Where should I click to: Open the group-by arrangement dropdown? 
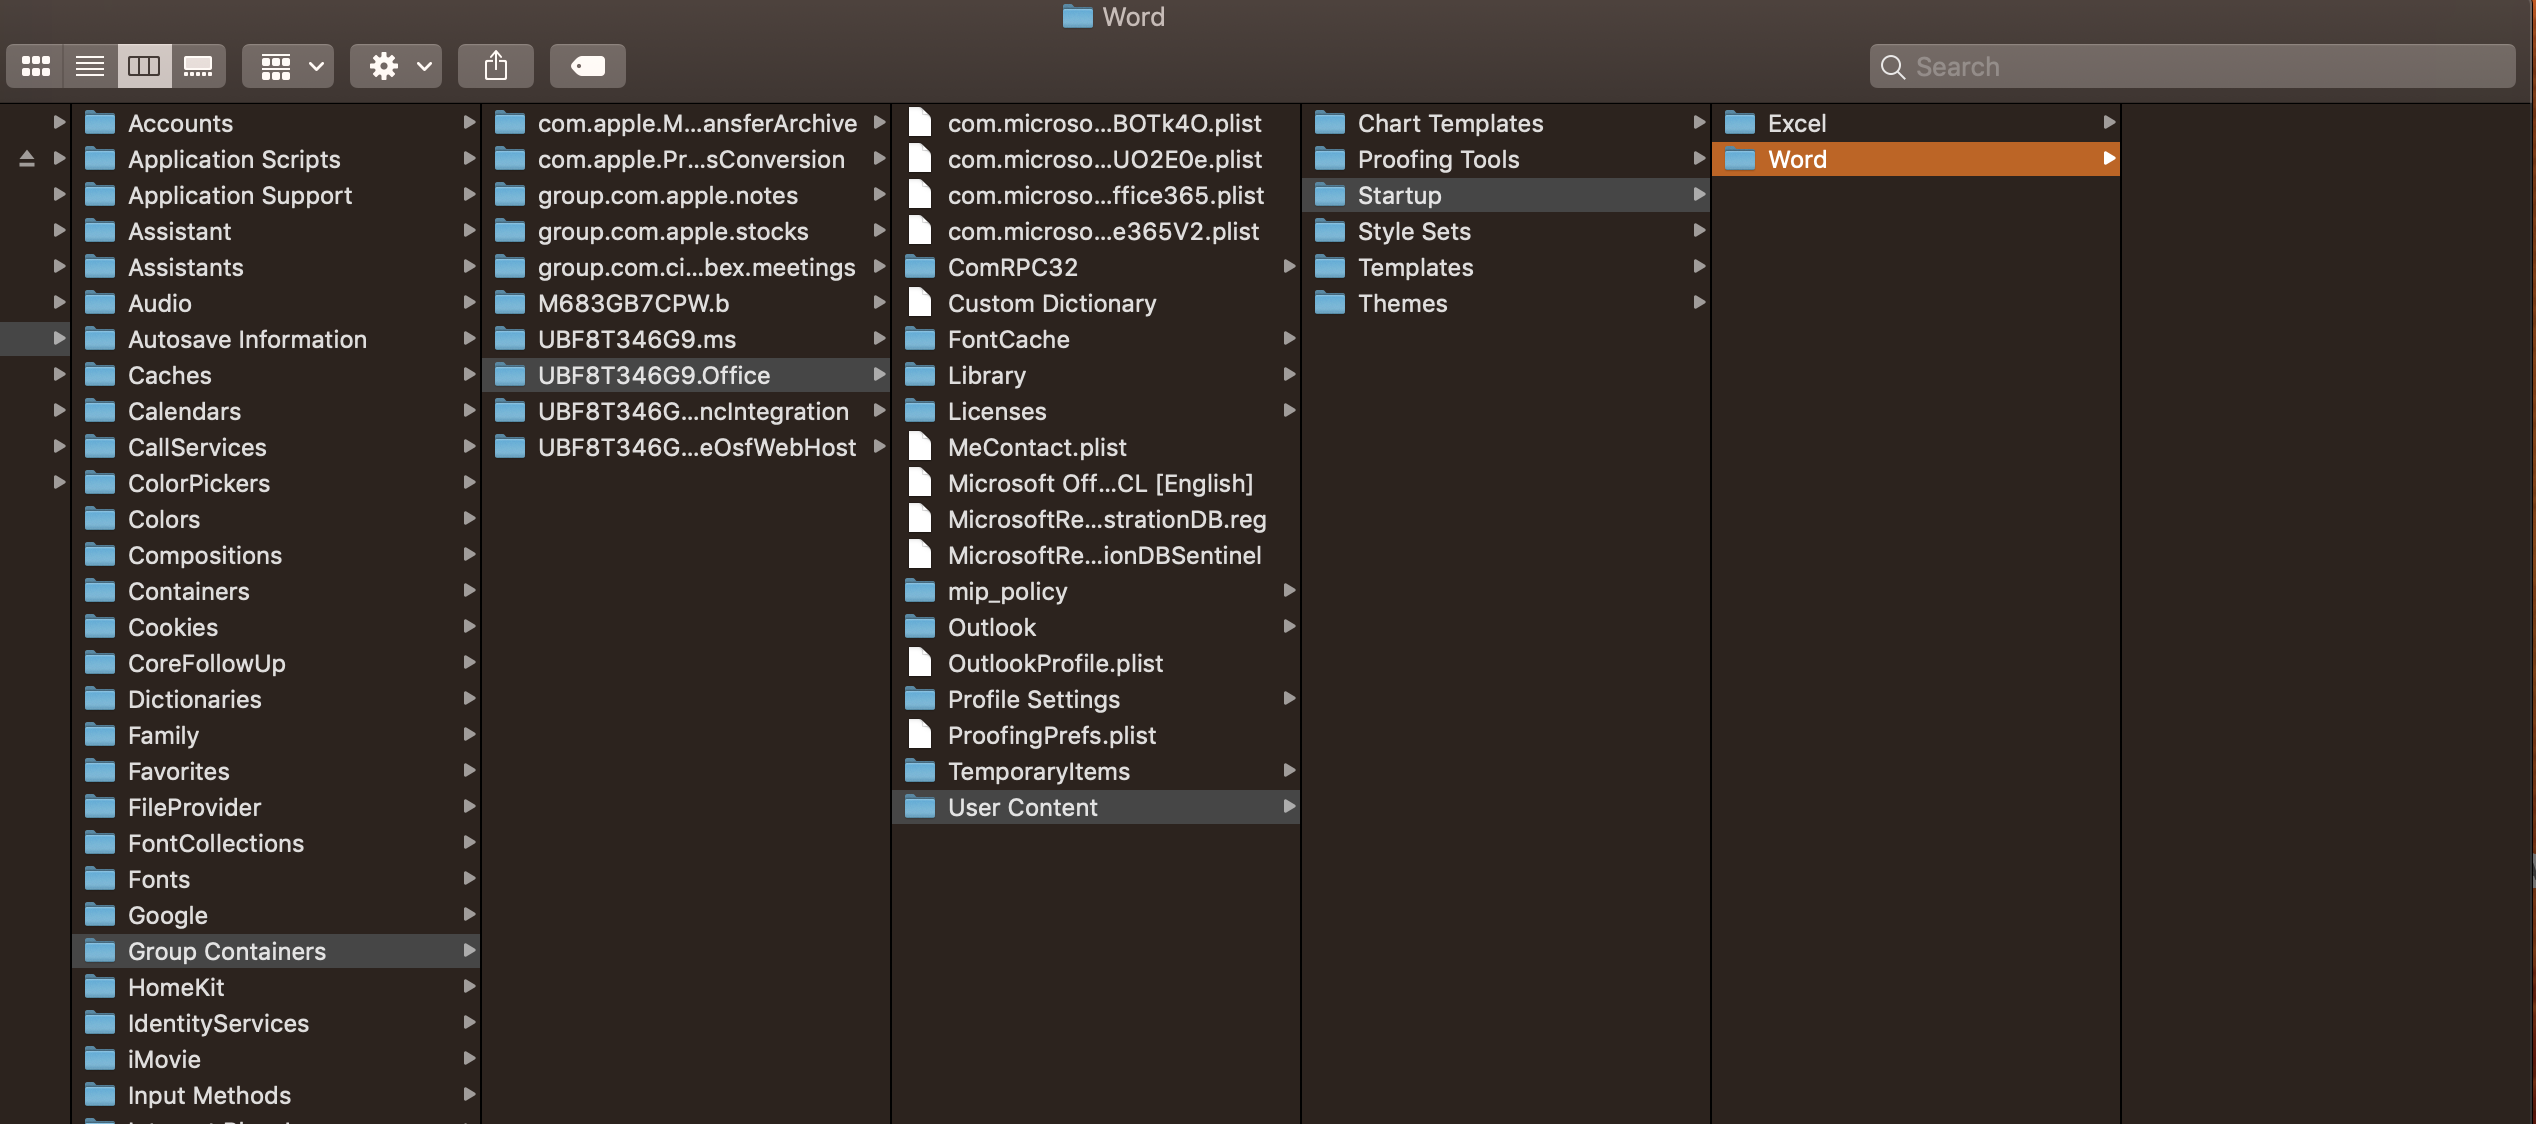[288, 66]
